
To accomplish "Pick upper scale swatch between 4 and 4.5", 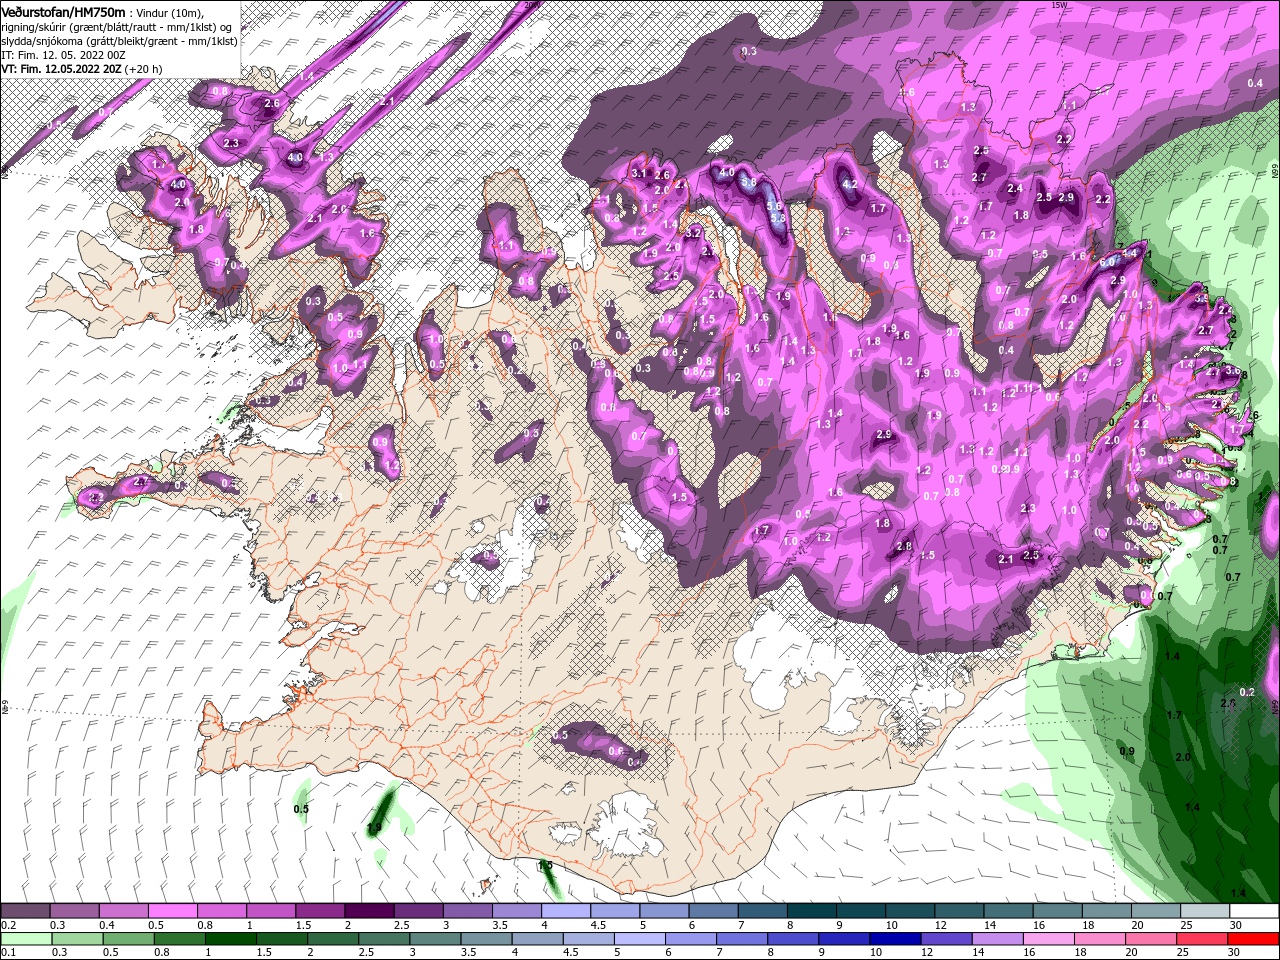I will coord(565,911).
